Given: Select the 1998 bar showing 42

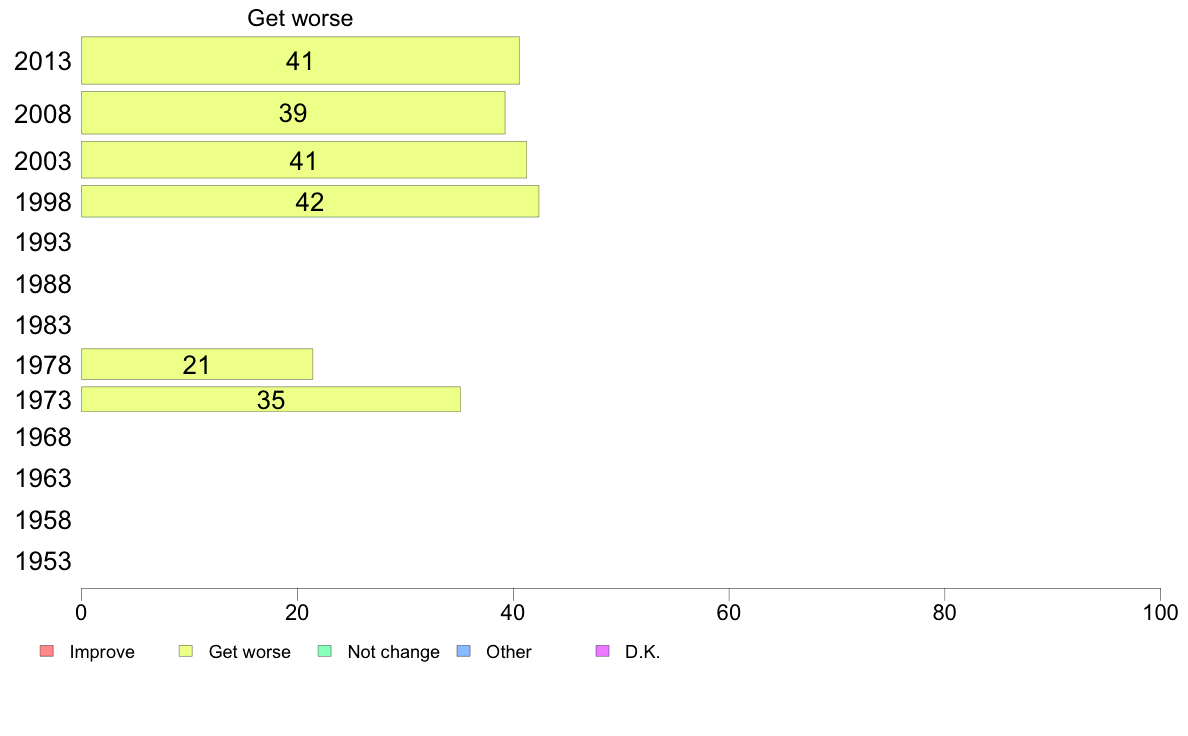Looking at the screenshot, I should click(310, 202).
